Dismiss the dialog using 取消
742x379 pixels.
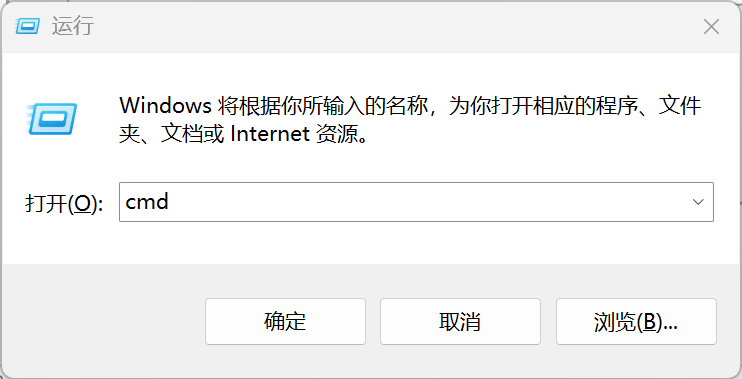coord(460,321)
